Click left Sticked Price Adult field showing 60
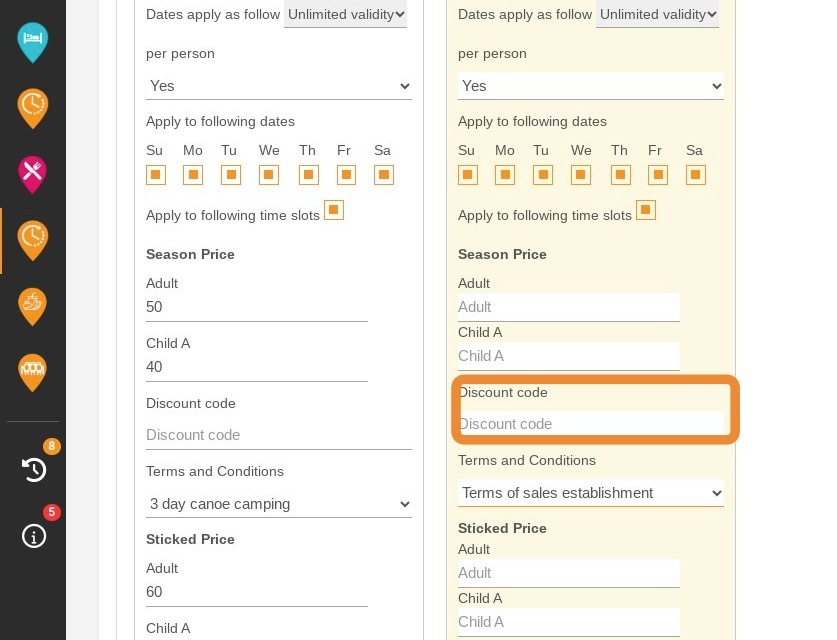 [x=257, y=592]
